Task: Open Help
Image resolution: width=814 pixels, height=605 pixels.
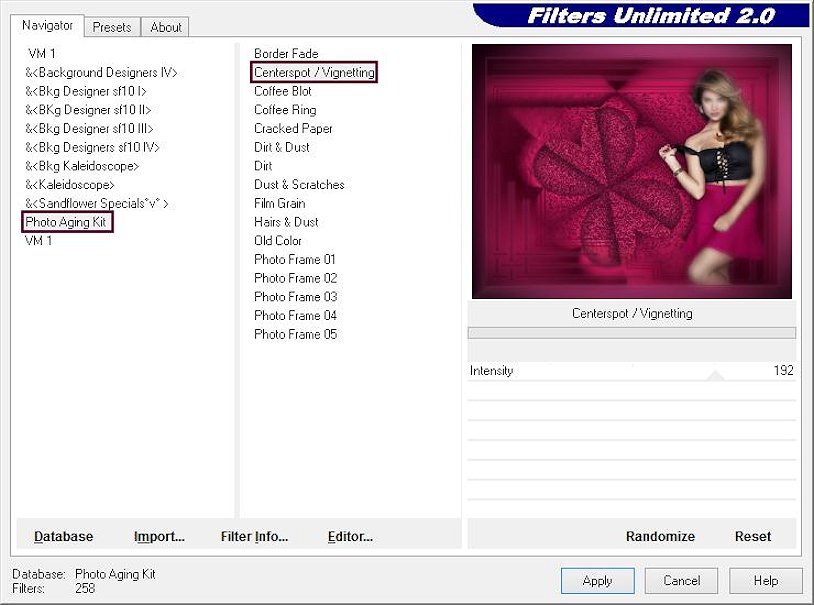Action: pyautogui.click(x=766, y=581)
